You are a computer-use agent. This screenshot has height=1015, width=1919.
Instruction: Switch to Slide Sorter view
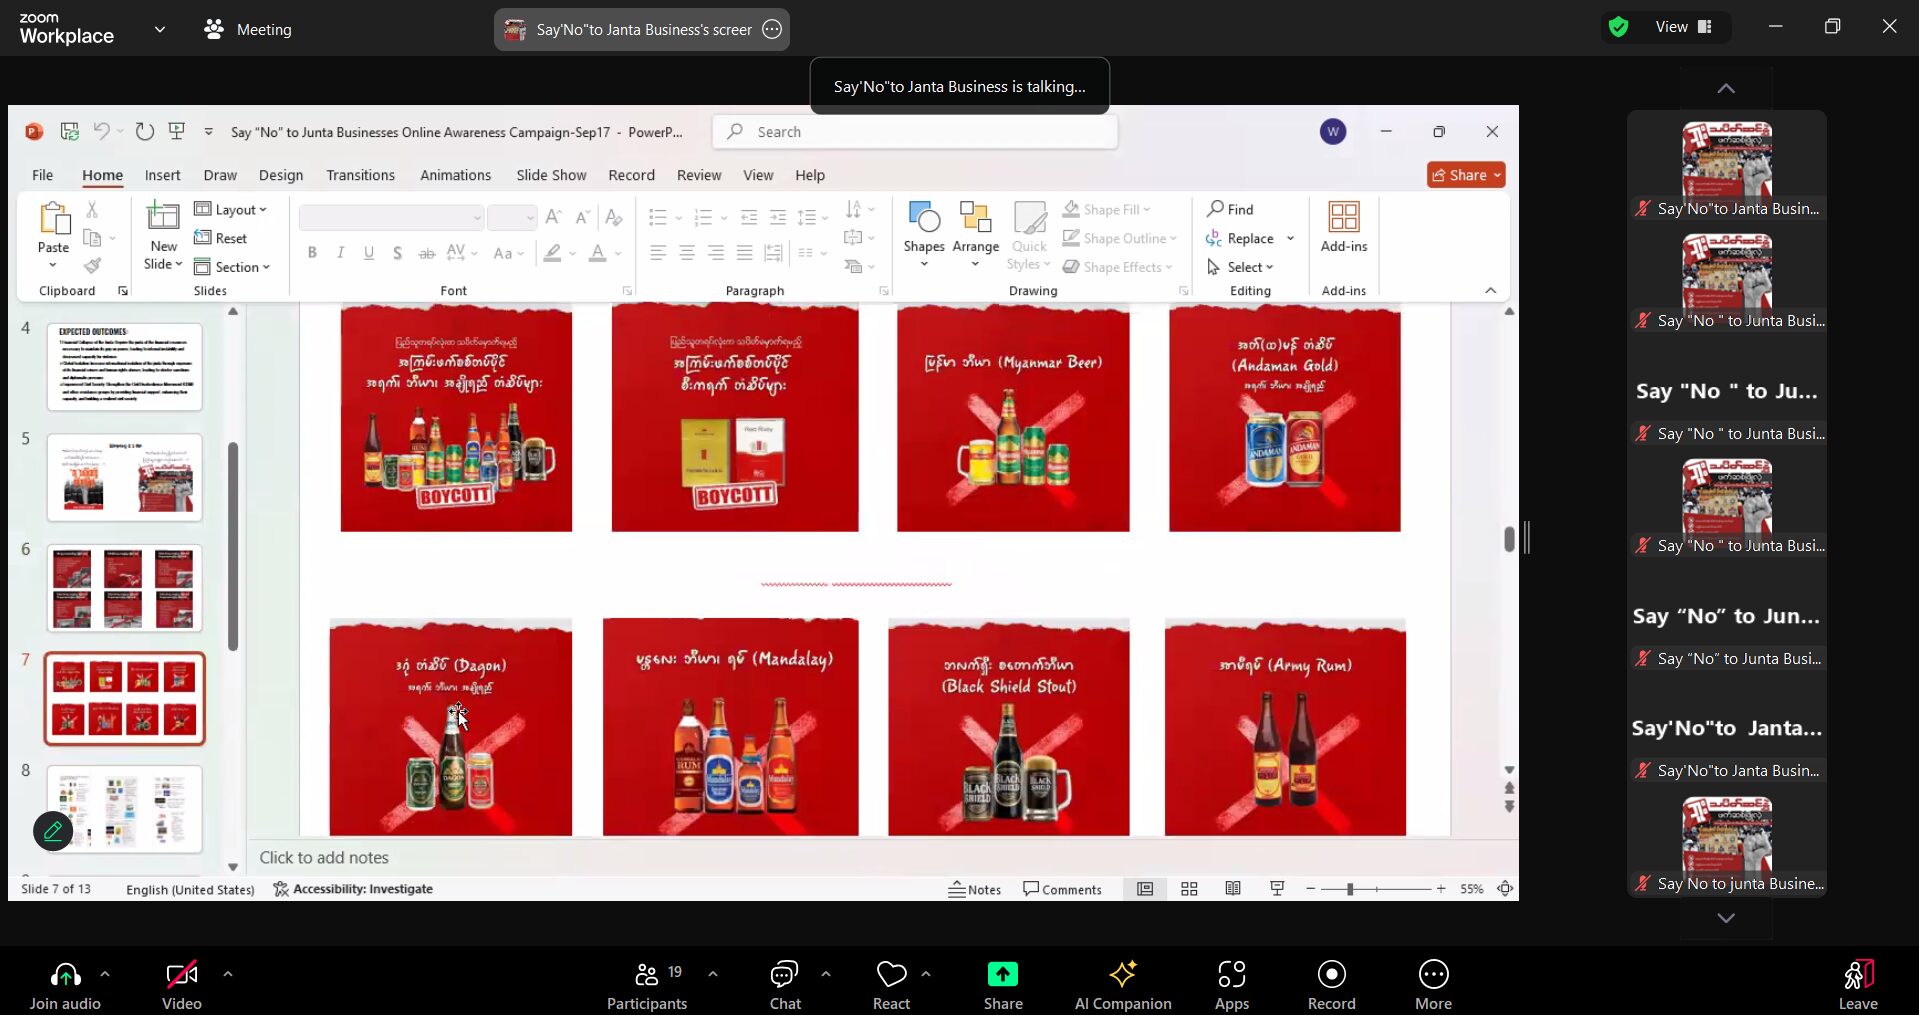point(1189,889)
